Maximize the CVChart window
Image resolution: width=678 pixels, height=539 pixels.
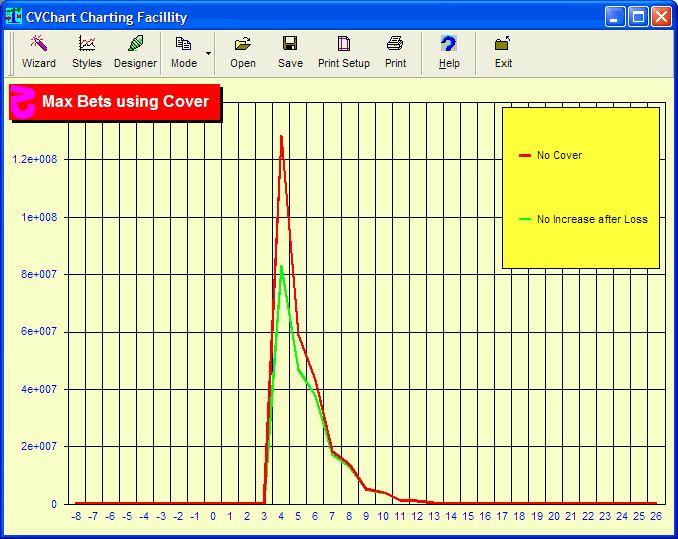(x=637, y=17)
